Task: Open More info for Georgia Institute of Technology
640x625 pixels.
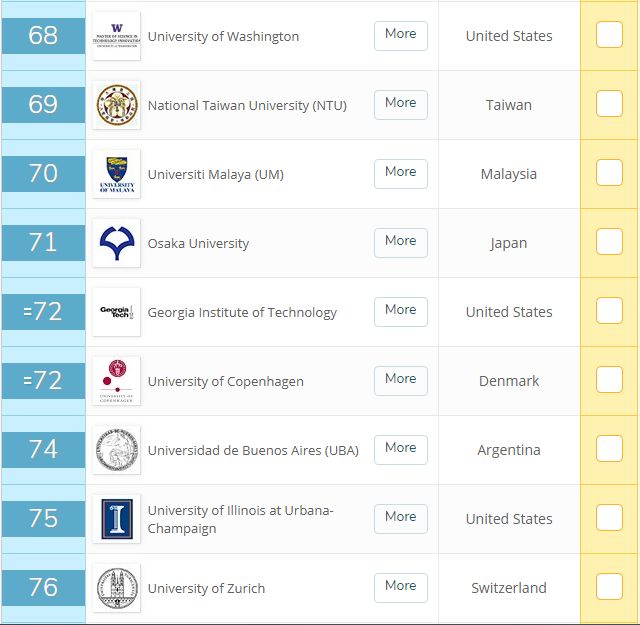Action: 400,311
